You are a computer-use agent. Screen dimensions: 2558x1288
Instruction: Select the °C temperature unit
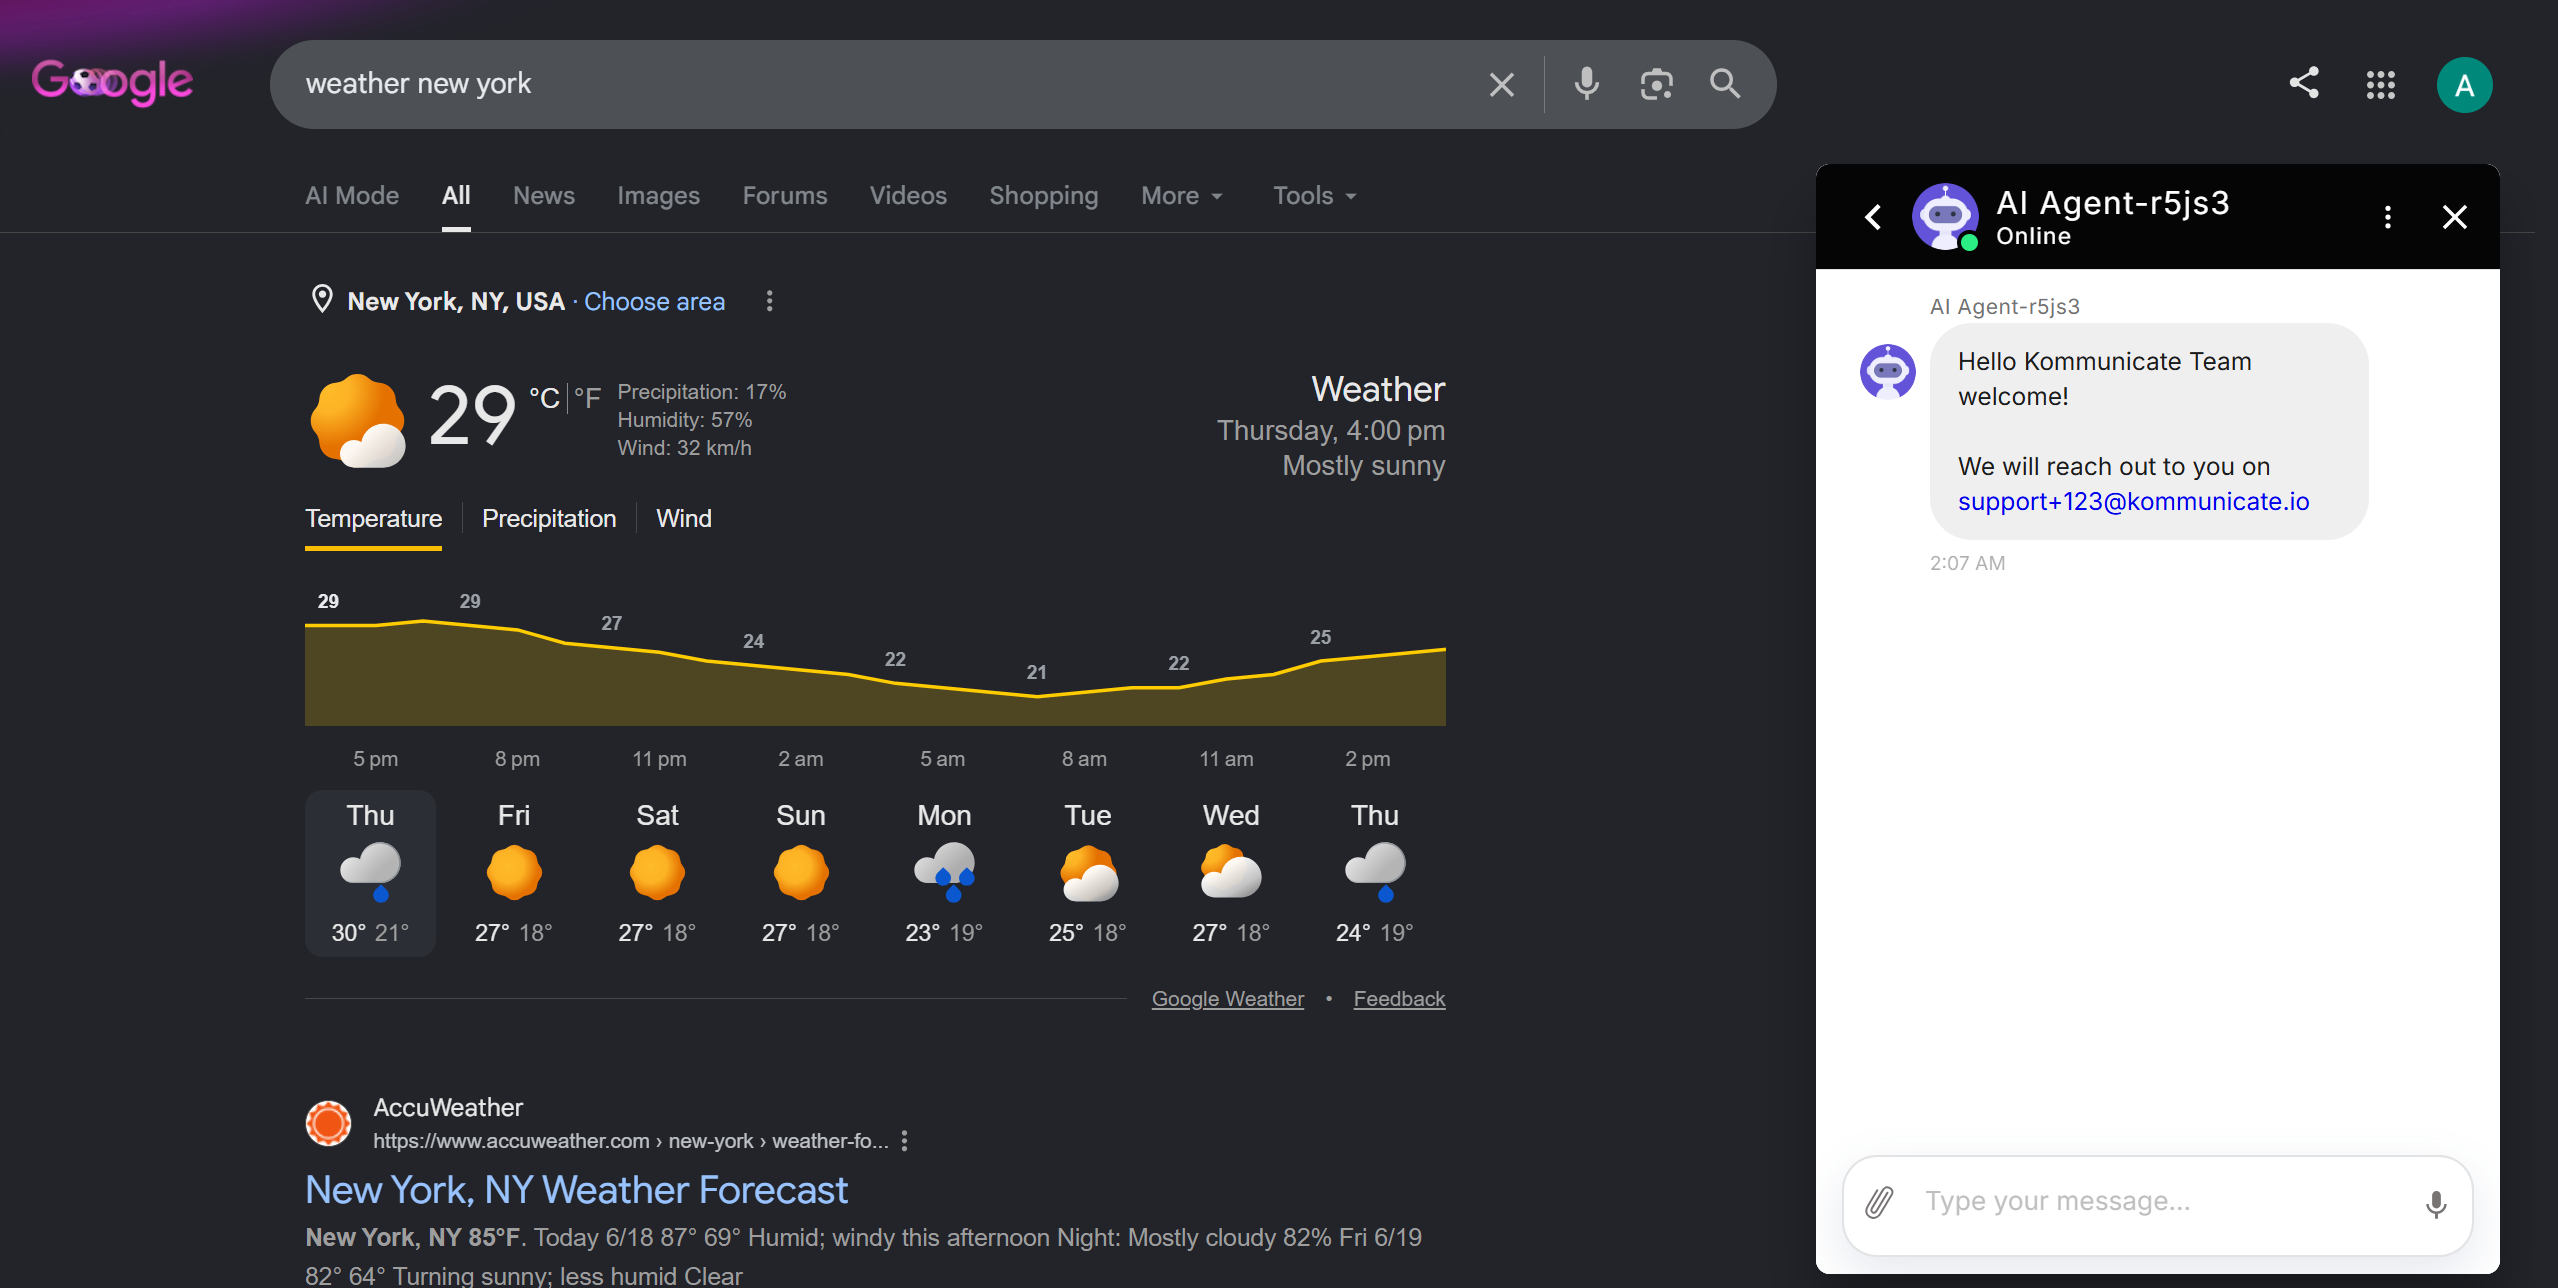pyautogui.click(x=544, y=398)
